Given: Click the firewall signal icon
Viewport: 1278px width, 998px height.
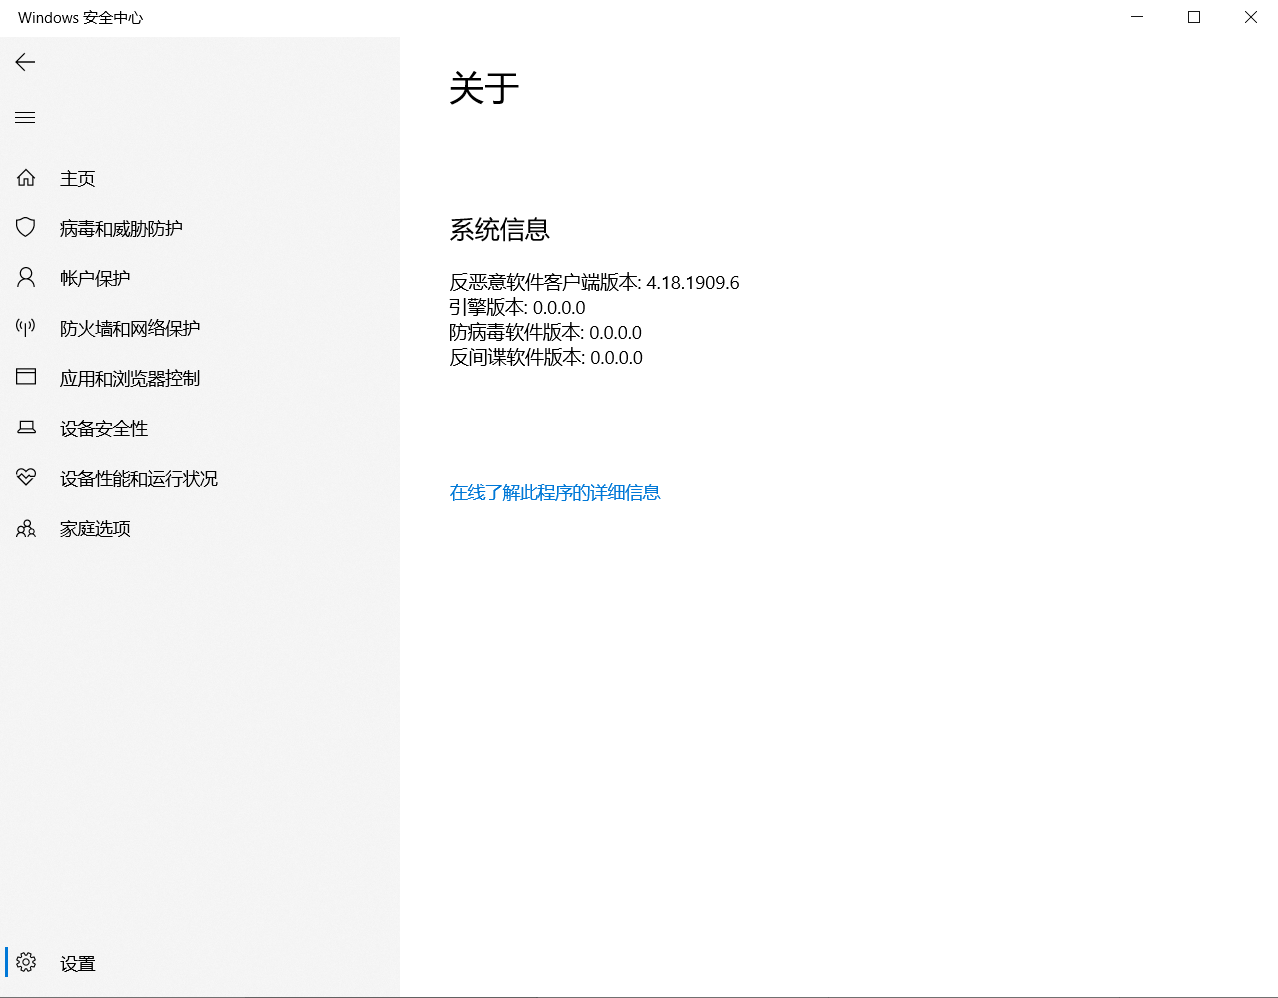Looking at the screenshot, I should point(26,328).
